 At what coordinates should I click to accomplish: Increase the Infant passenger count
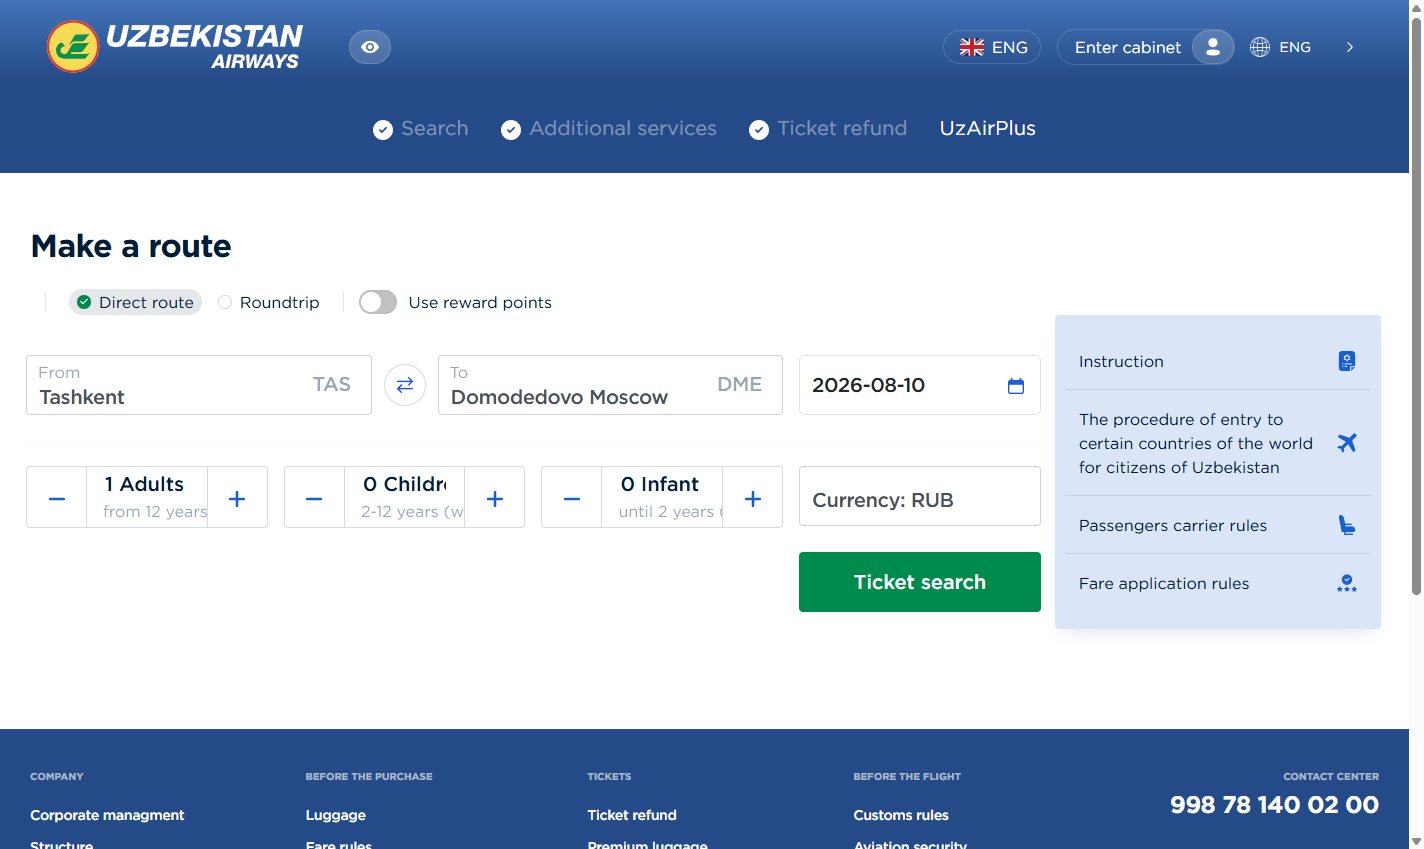coord(753,498)
